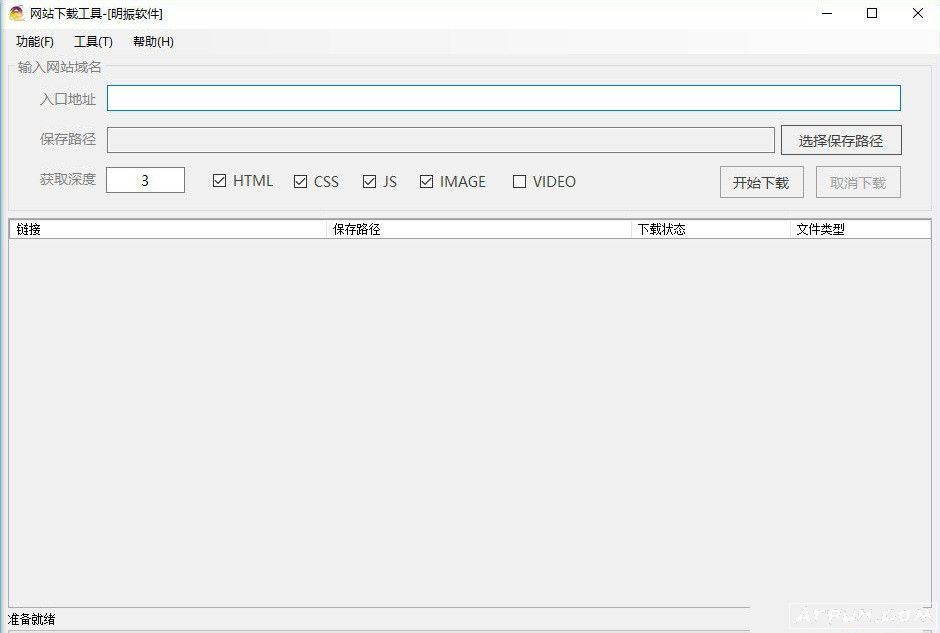This screenshot has height=633, width=940.
Task: Open the 帮助(H) menu
Action: [x=152, y=42]
